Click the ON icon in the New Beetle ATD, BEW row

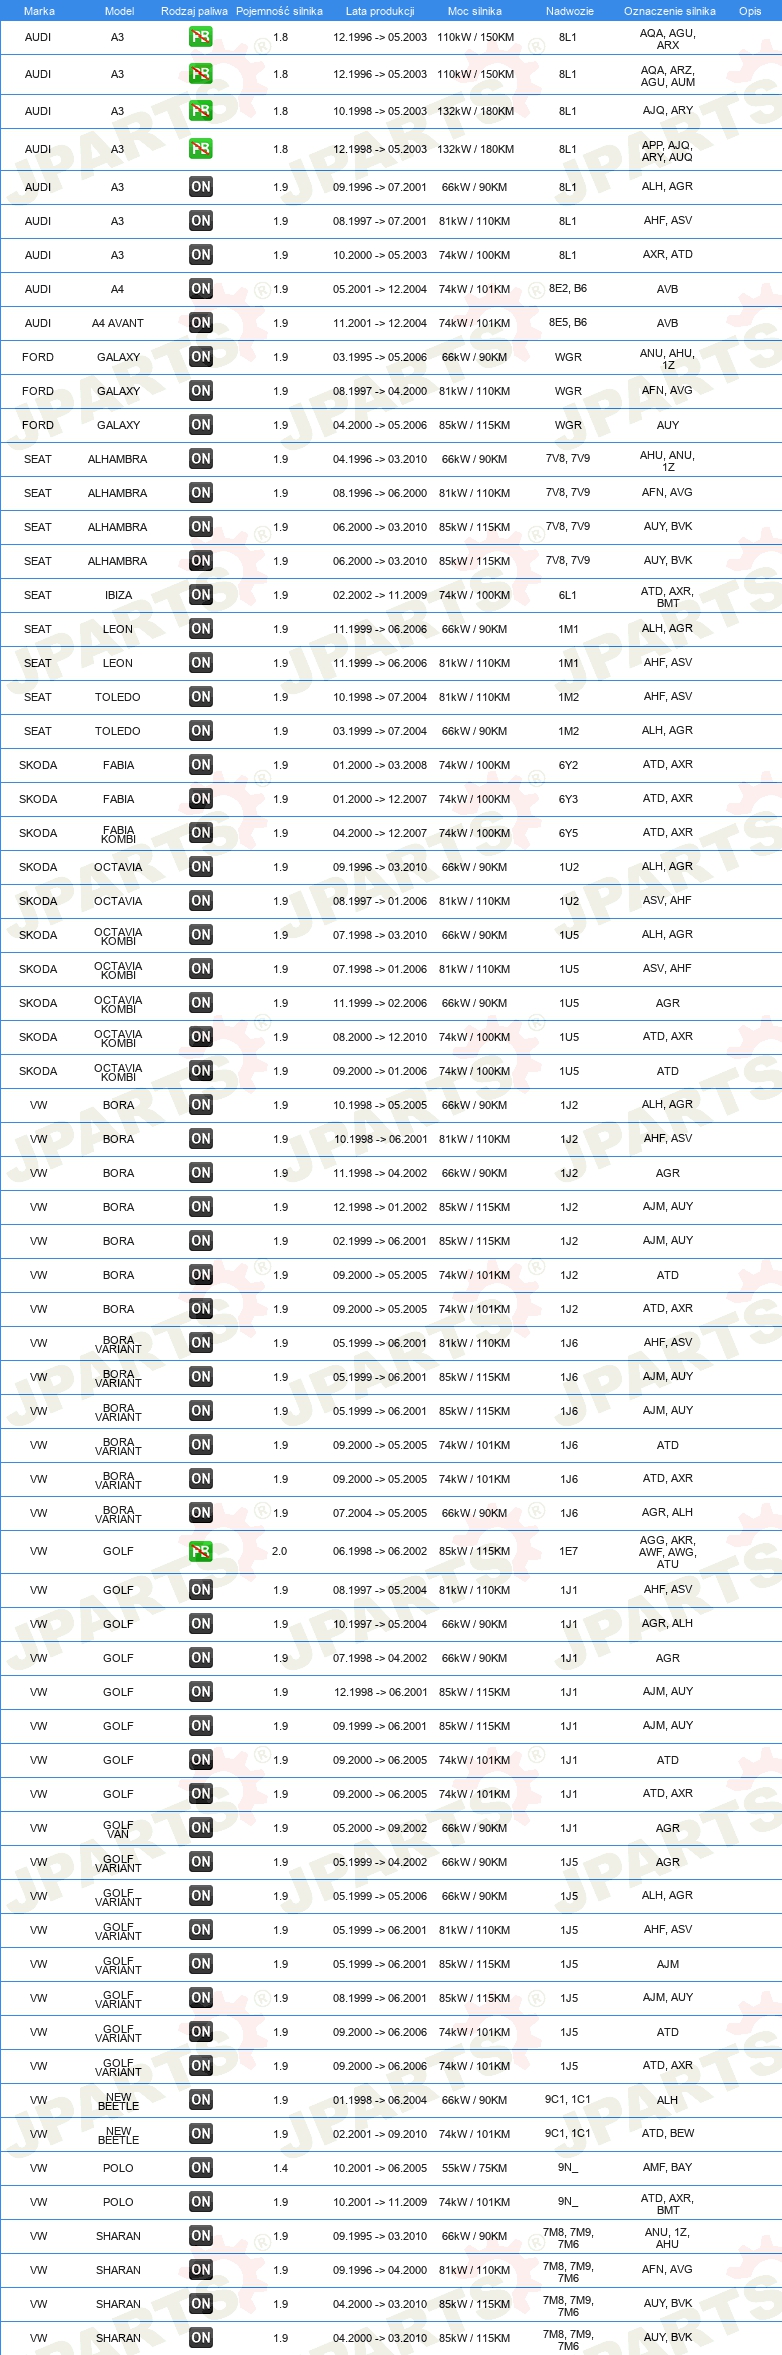(x=200, y=2134)
